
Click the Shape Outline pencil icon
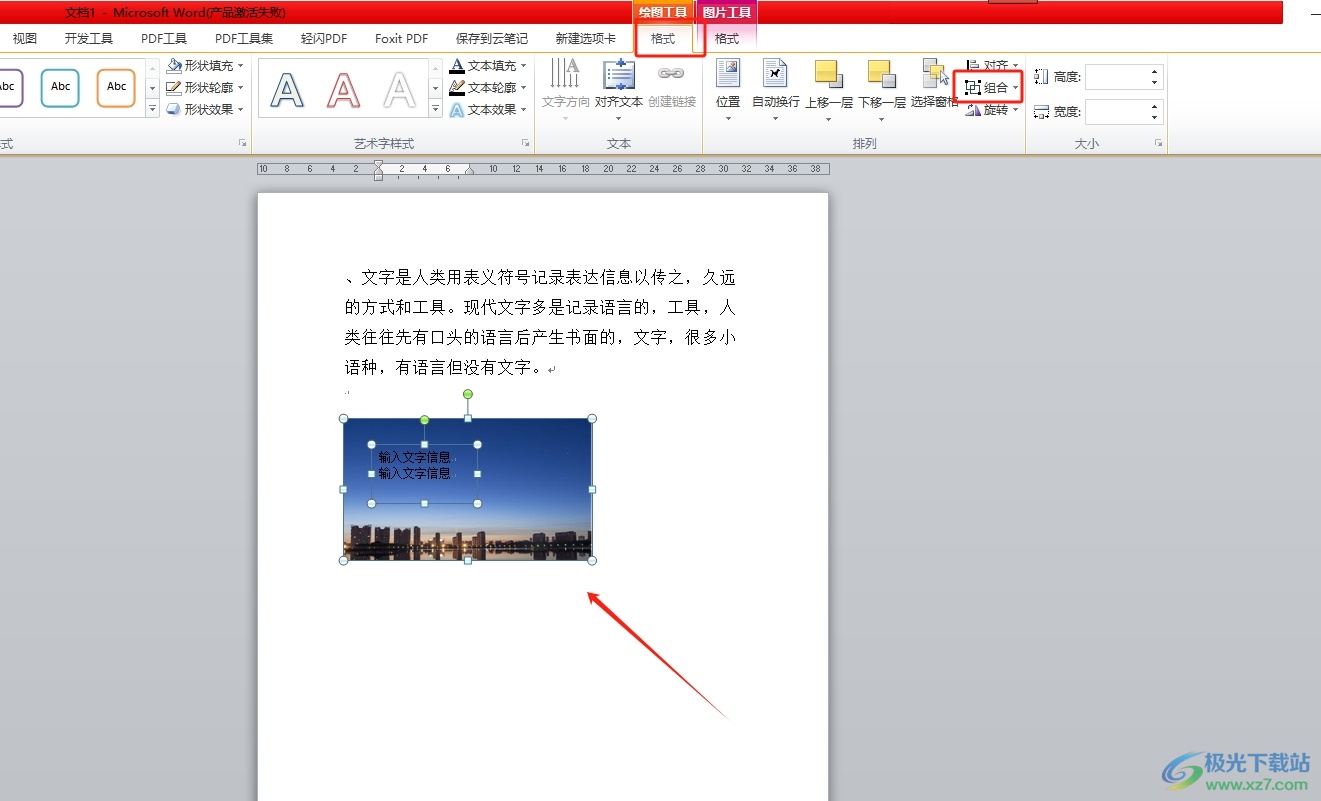click(x=174, y=88)
